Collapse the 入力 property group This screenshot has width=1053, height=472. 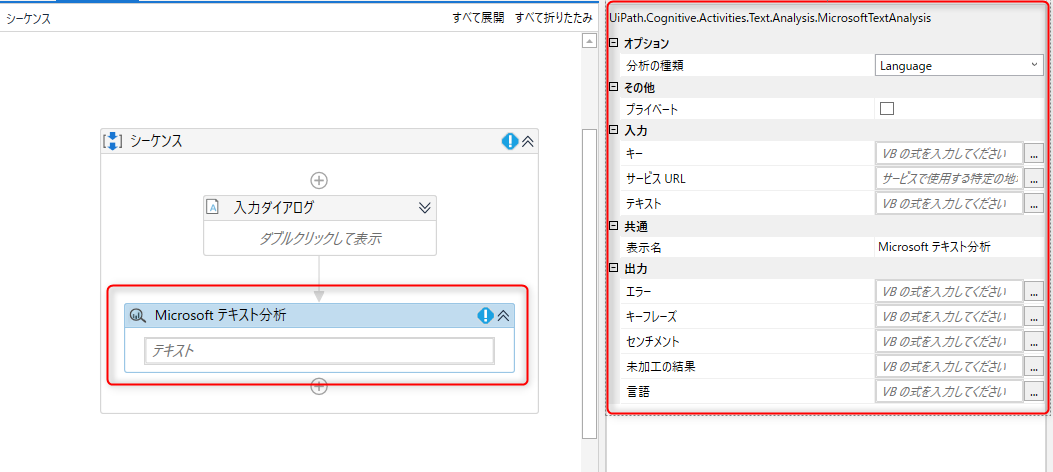click(x=613, y=130)
